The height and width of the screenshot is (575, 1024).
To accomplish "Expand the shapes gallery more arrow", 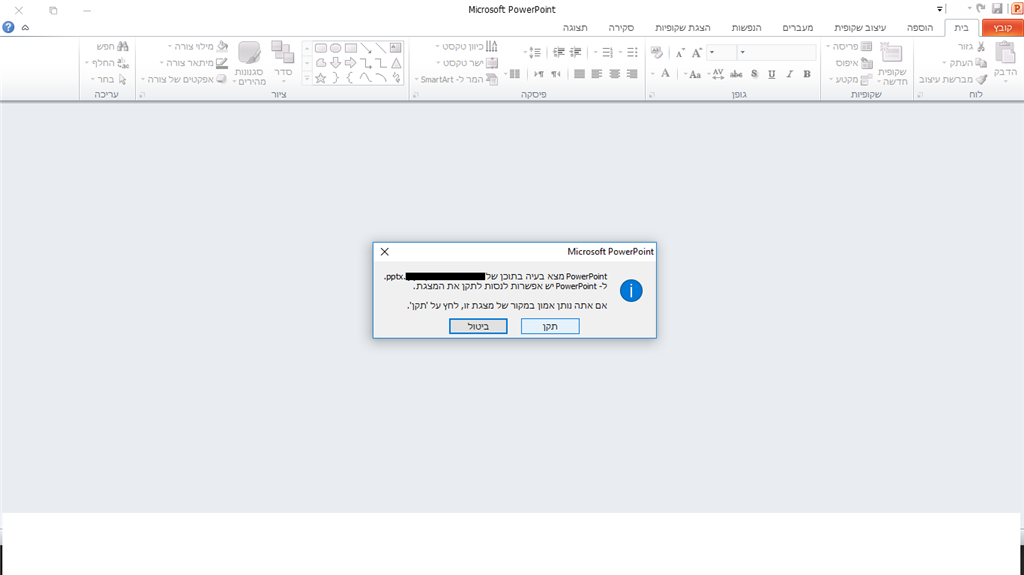I will (306, 78).
